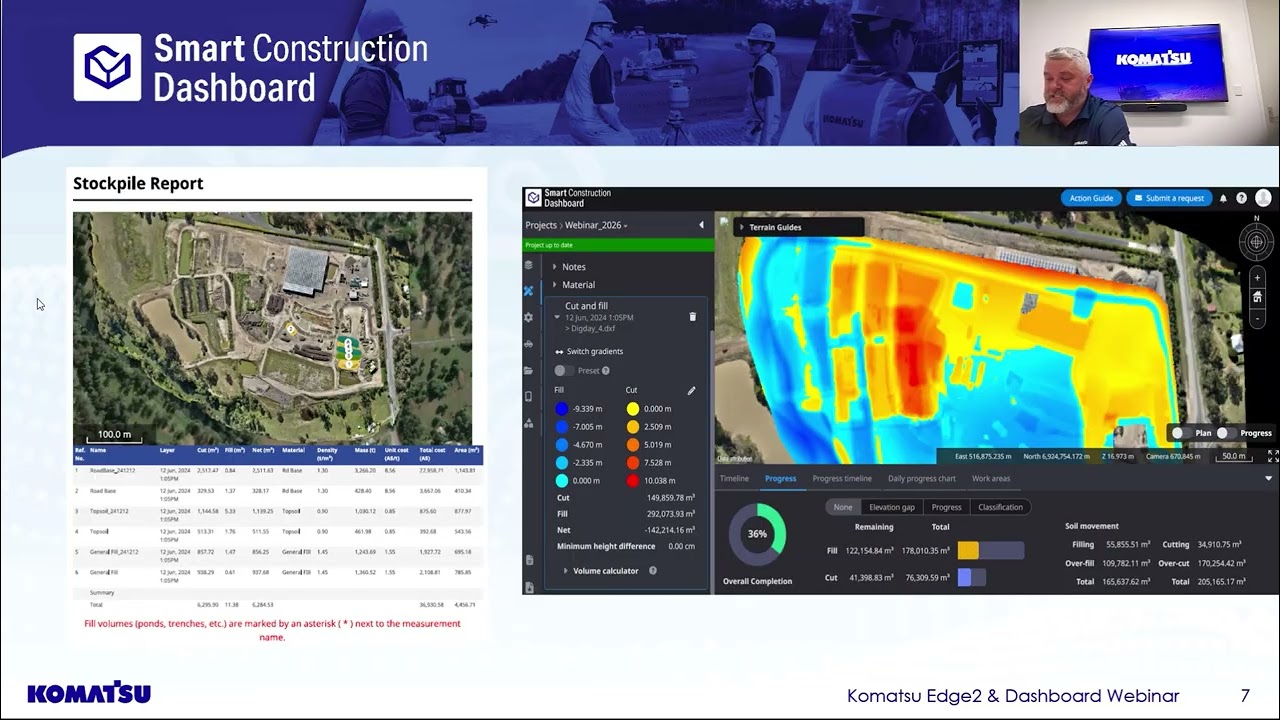Click the RoadBase_241212 row in report table

point(278,473)
